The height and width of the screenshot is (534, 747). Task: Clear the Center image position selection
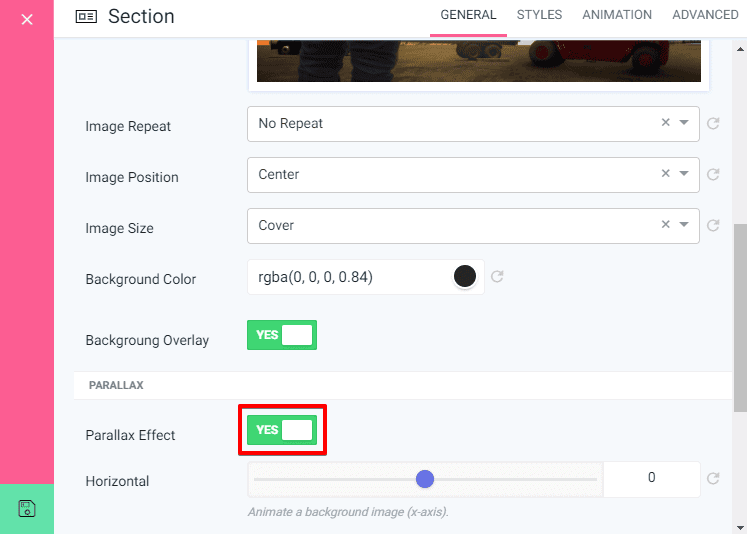tap(665, 174)
